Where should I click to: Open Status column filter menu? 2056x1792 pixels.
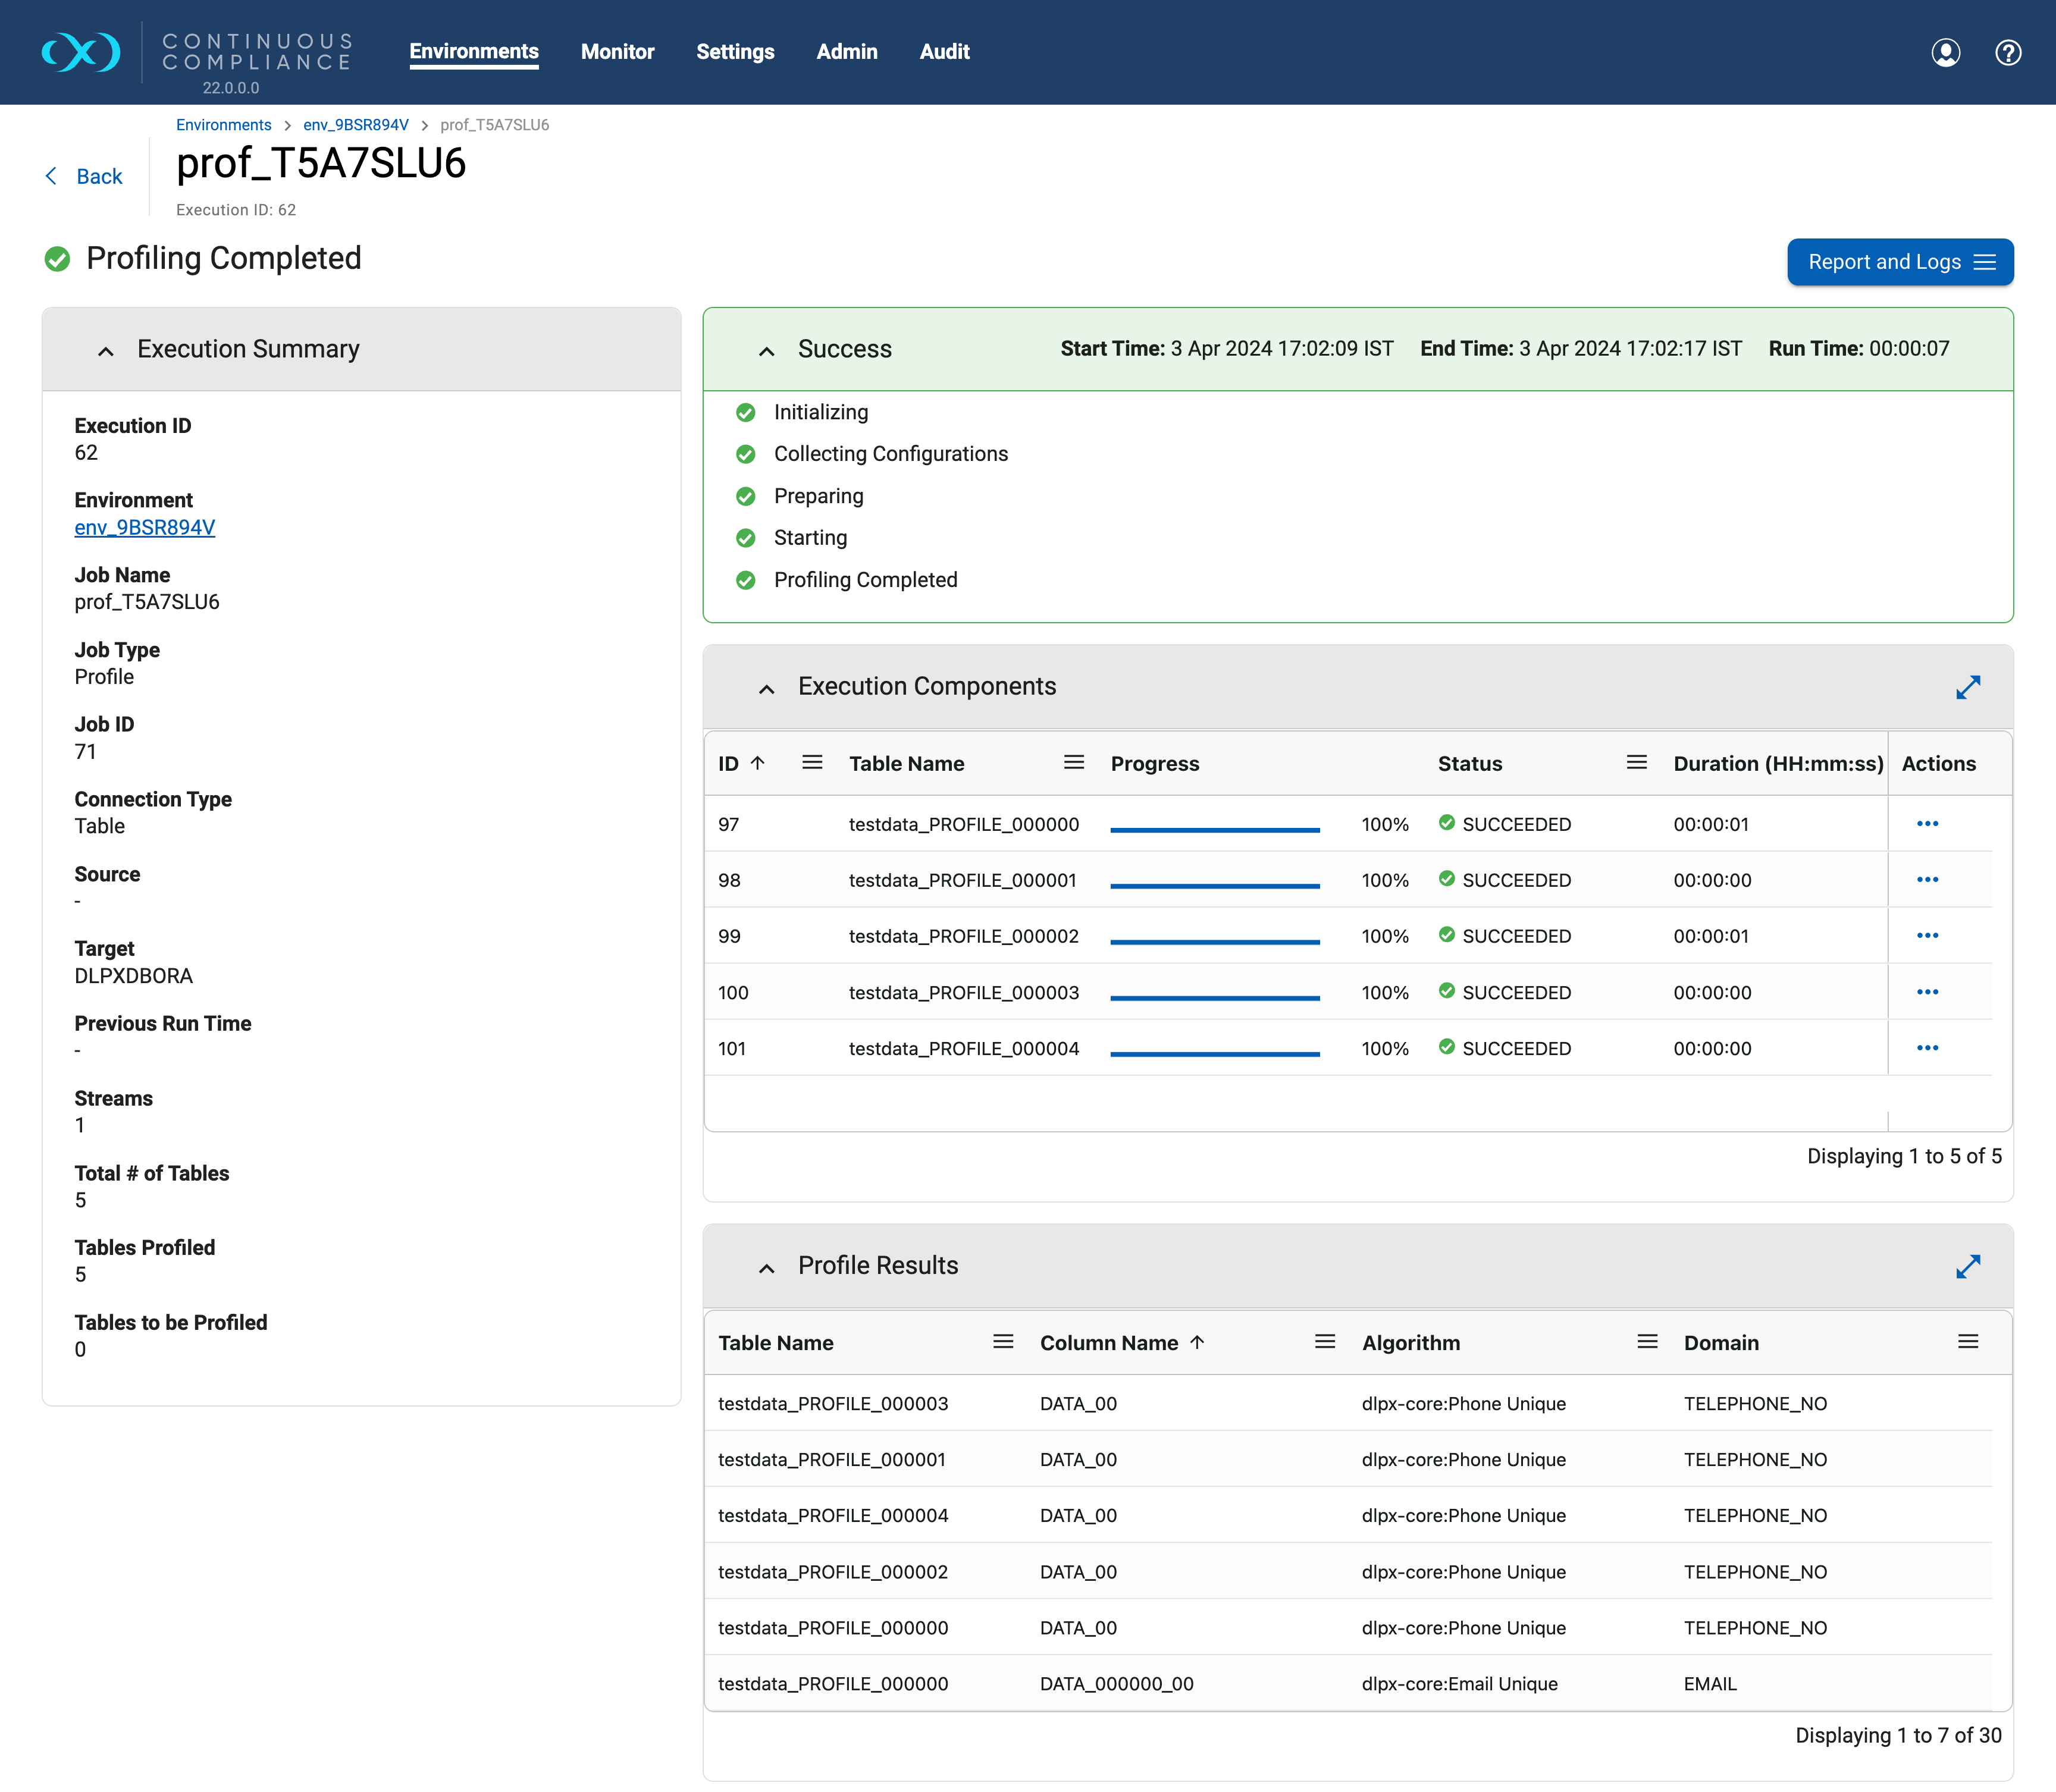(1636, 763)
